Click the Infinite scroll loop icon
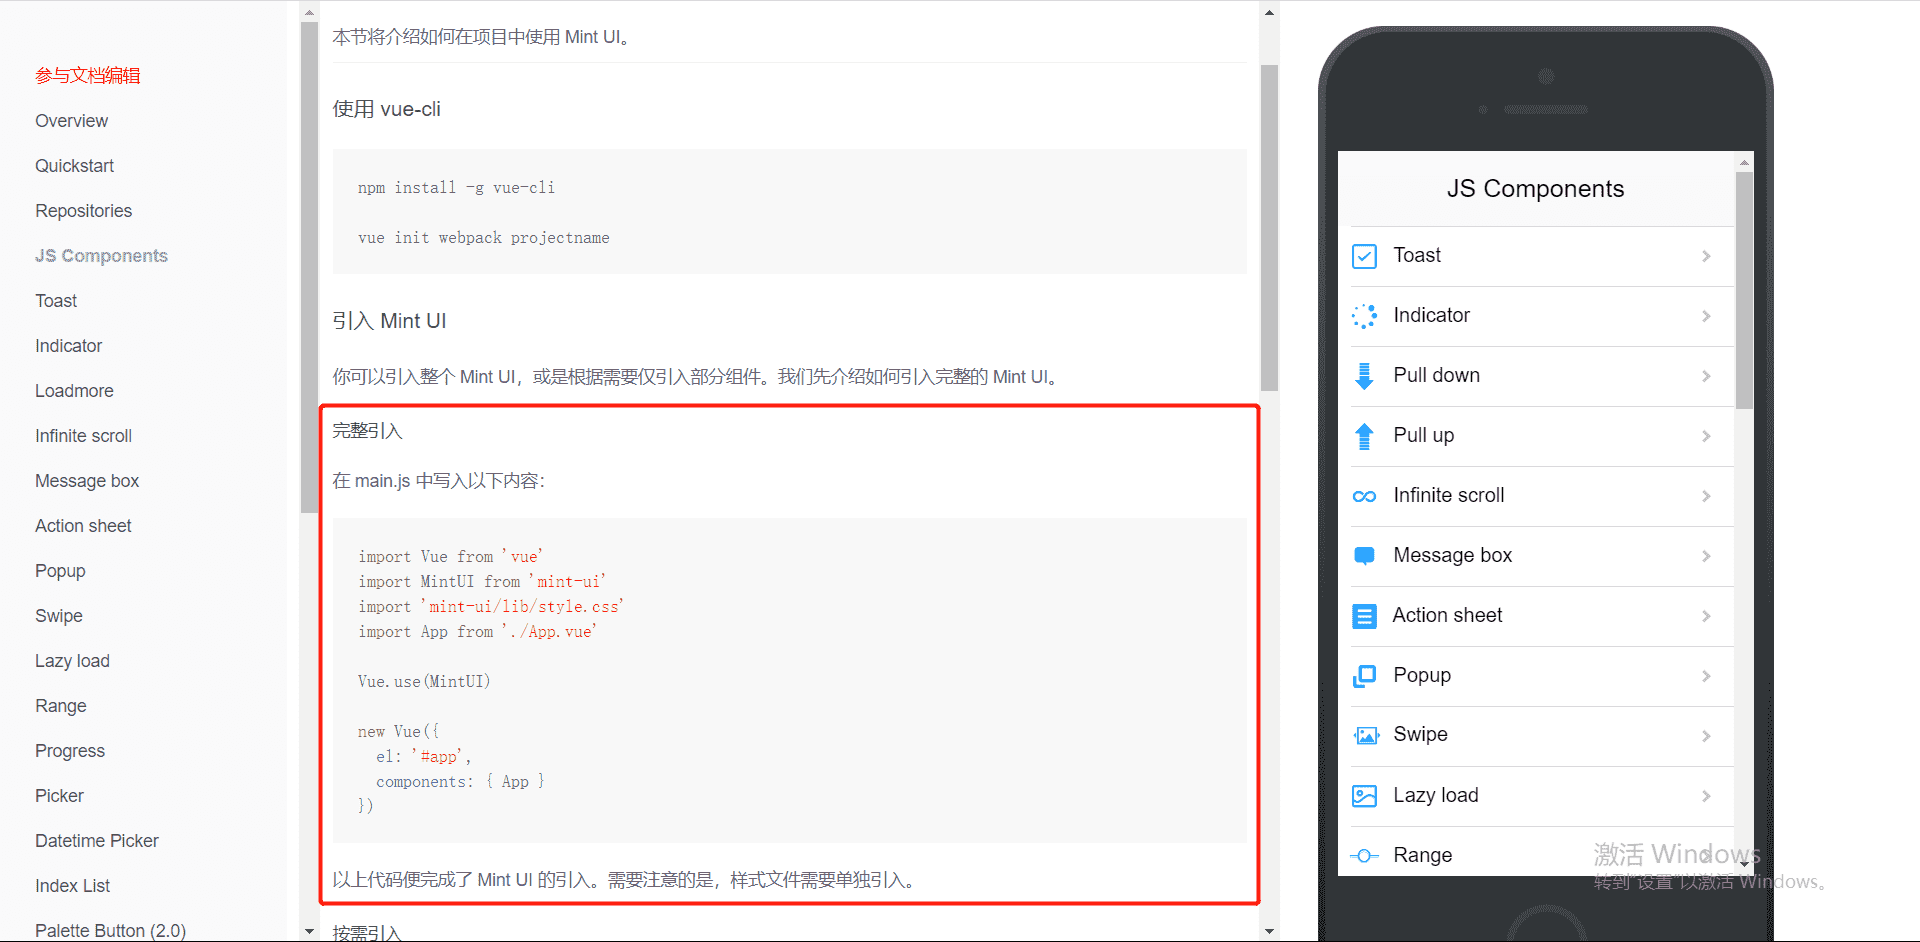 coord(1364,496)
